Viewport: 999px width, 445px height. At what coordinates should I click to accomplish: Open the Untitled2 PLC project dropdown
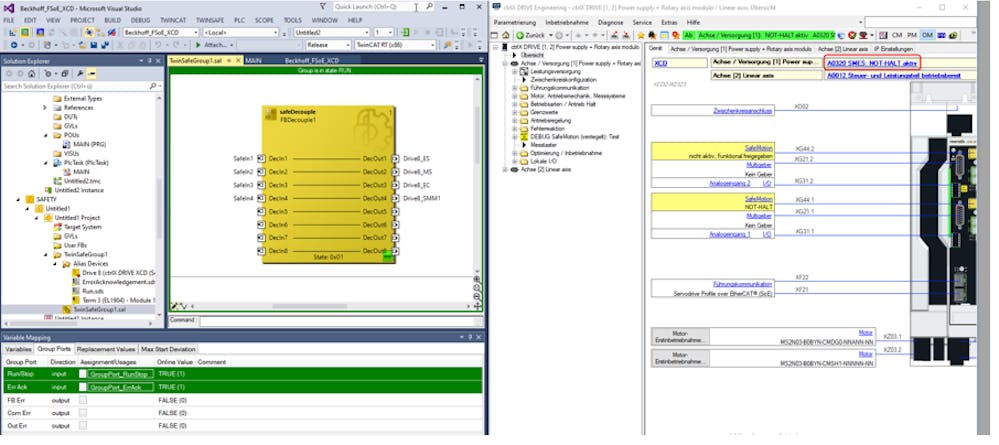click(x=366, y=32)
